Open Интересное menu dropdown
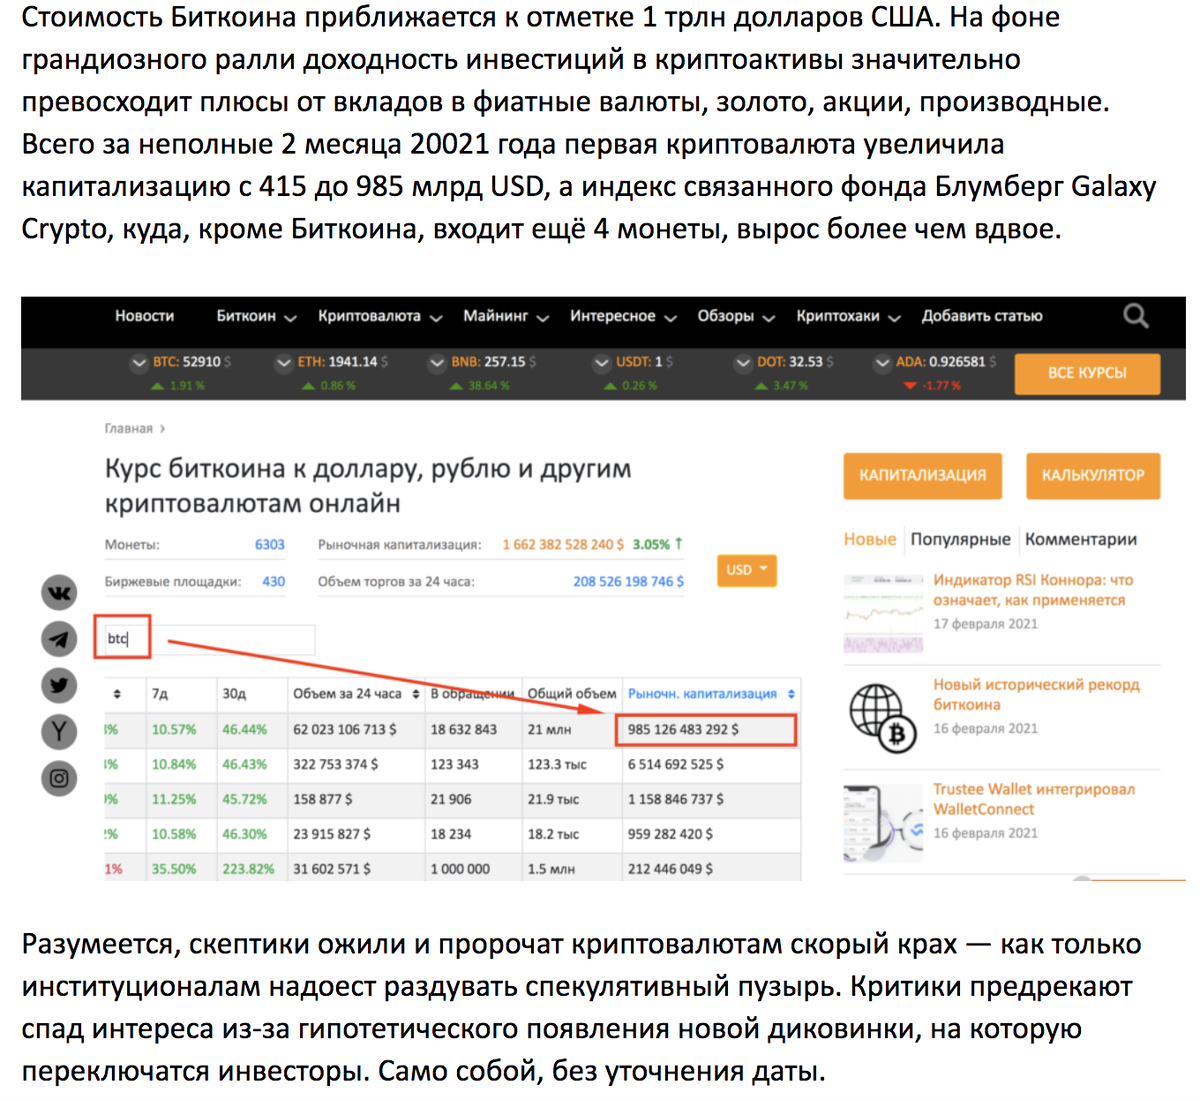Viewport: 1200px width, 1100px height. click(x=623, y=316)
